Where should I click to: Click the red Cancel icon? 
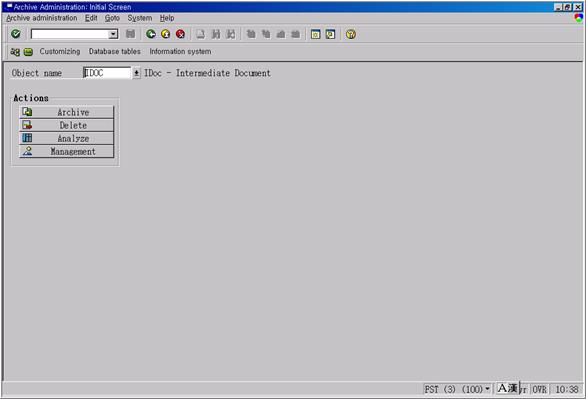click(181, 34)
